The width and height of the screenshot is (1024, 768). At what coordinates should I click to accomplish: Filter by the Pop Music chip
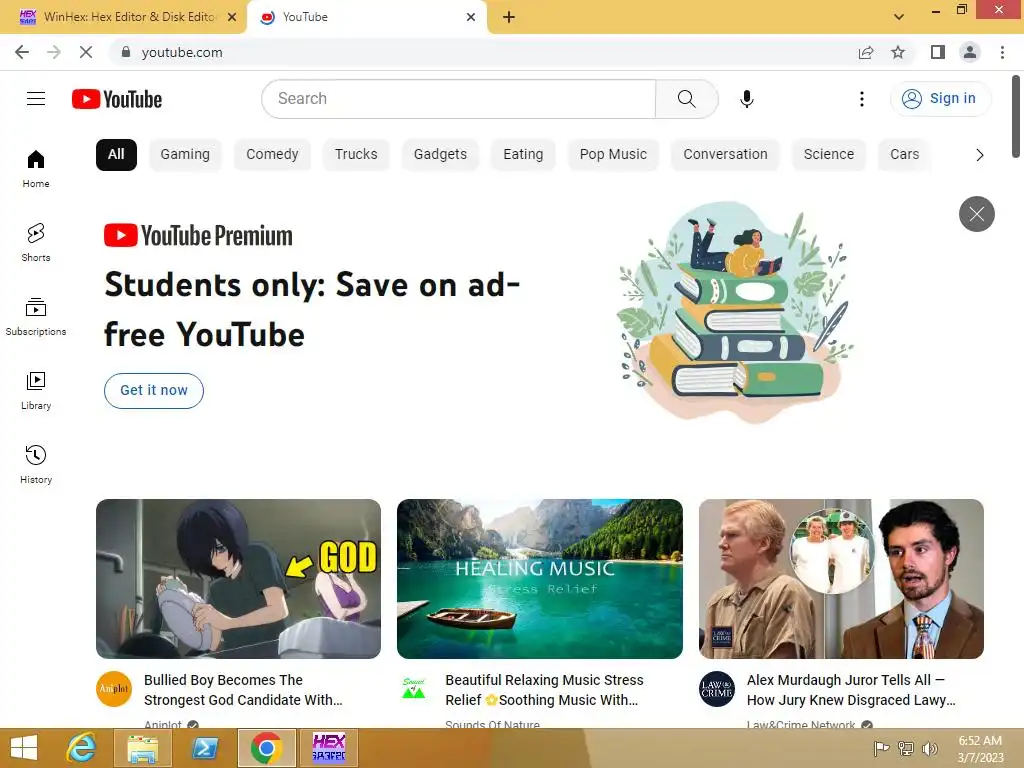point(613,155)
